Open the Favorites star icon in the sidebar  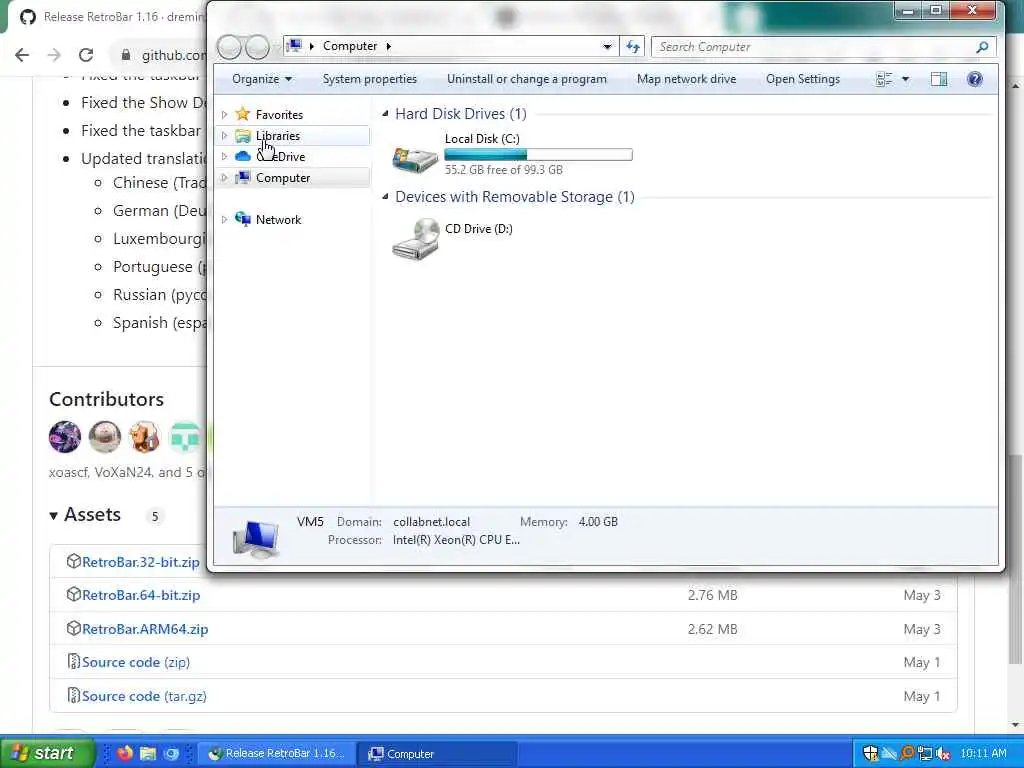pyautogui.click(x=243, y=114)
